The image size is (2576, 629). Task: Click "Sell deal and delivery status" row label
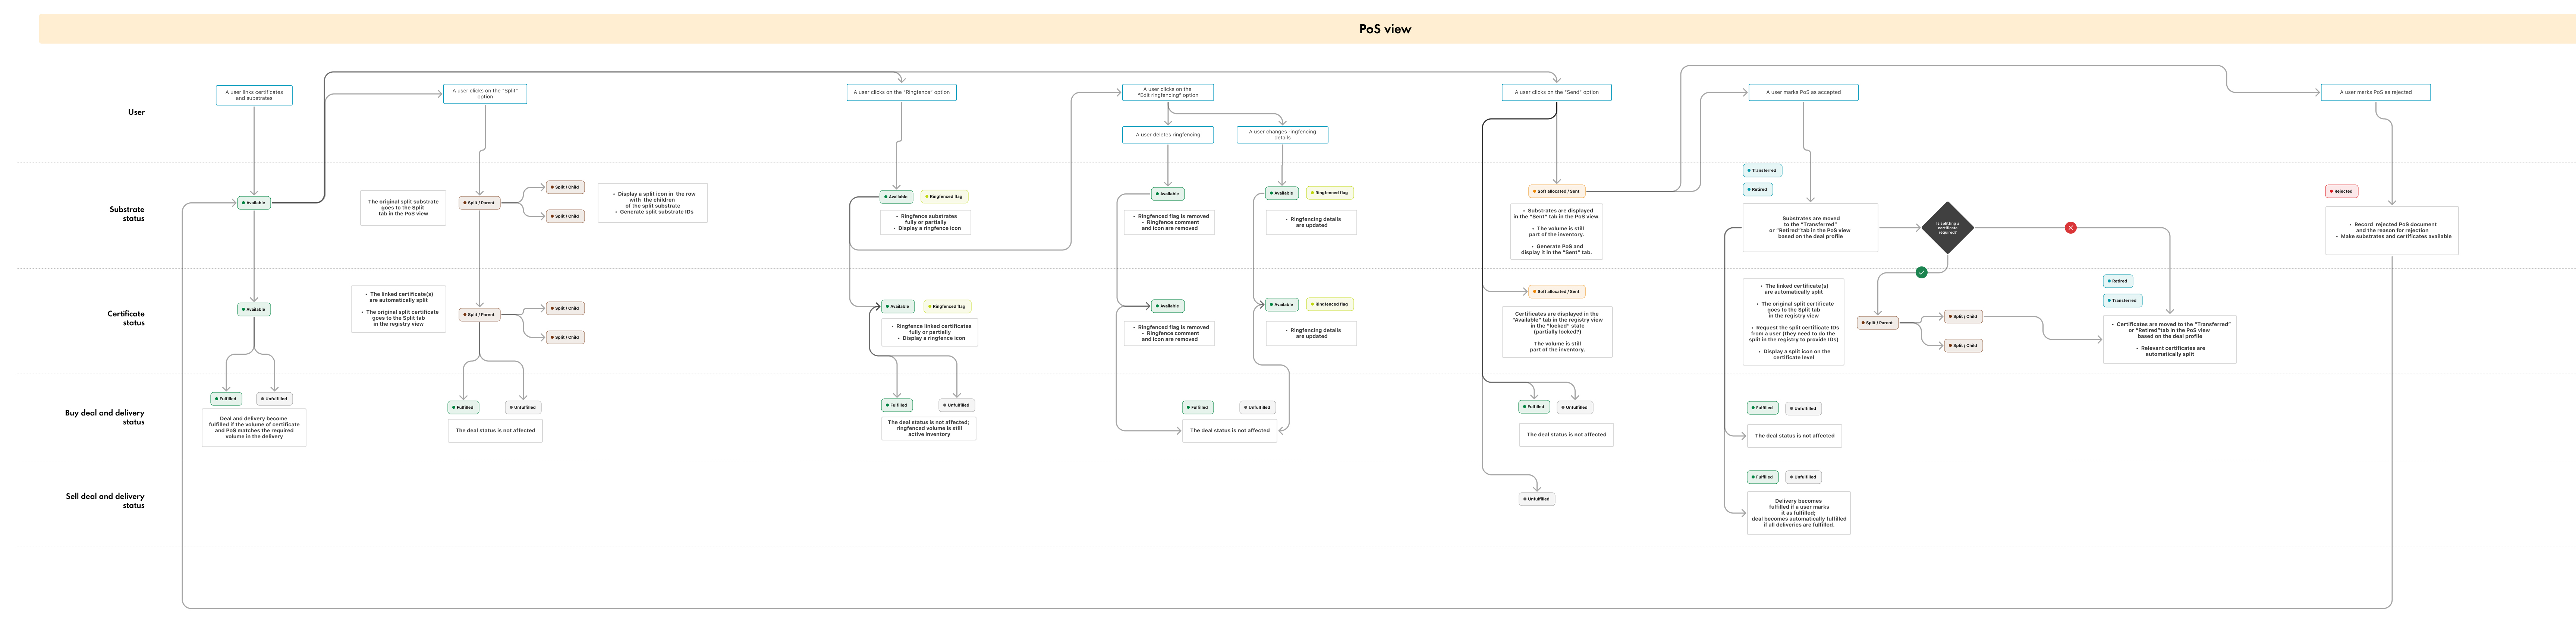pos(105,500)
